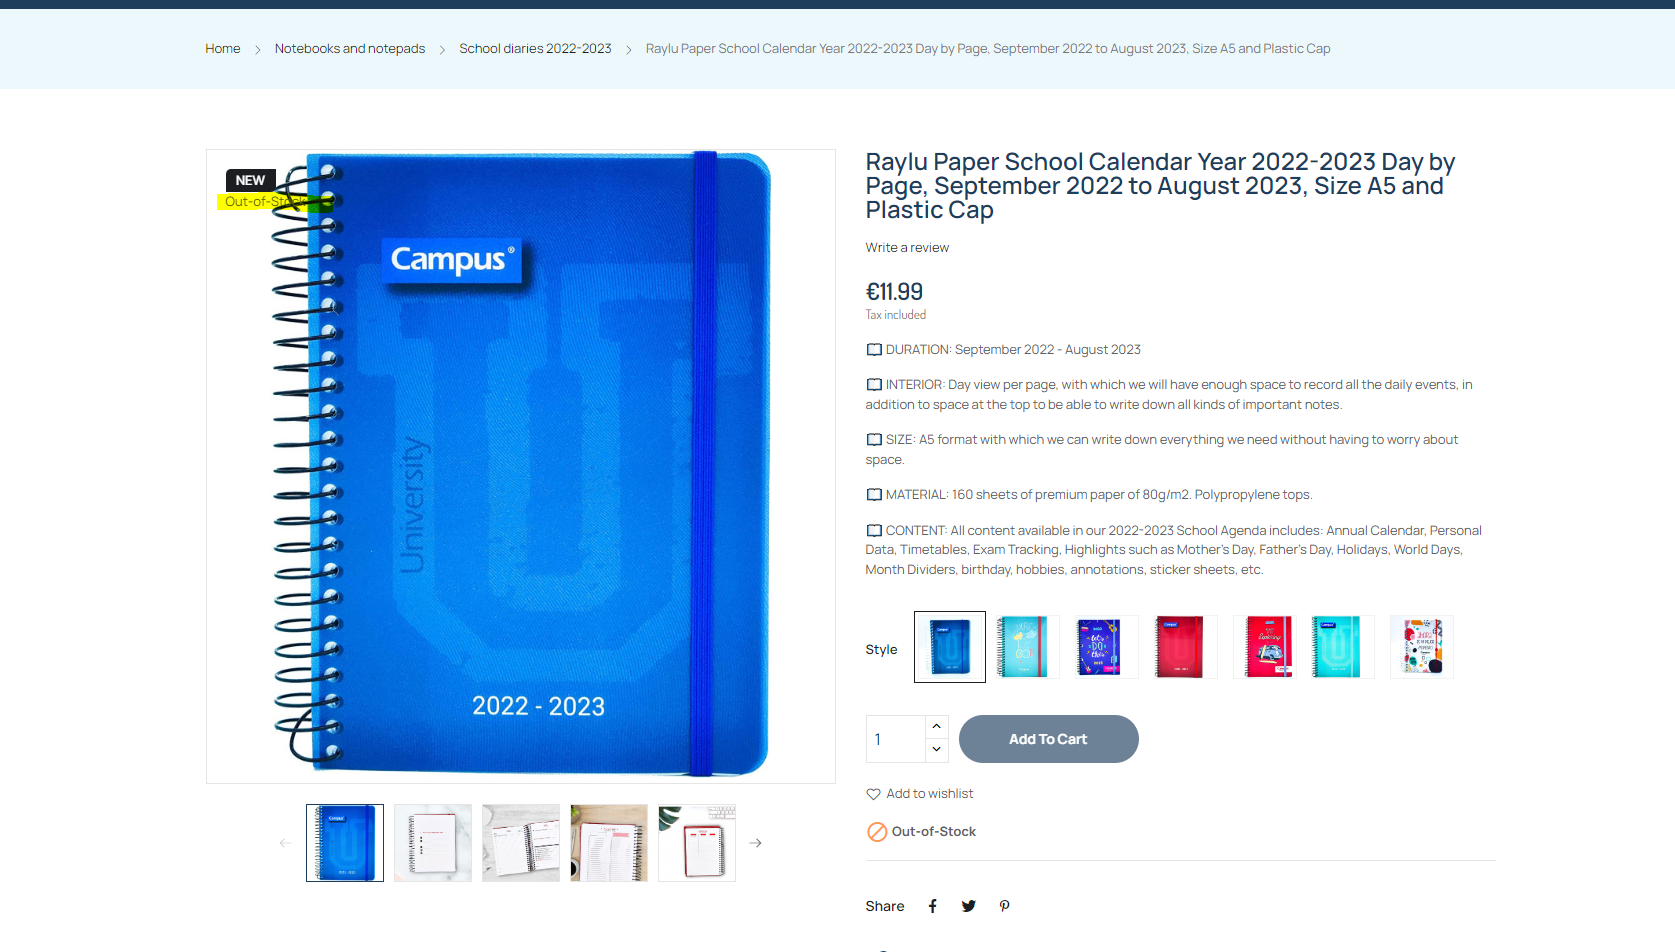
Task: Open Home breadcrumb link
Action: (x=223, y=48)
